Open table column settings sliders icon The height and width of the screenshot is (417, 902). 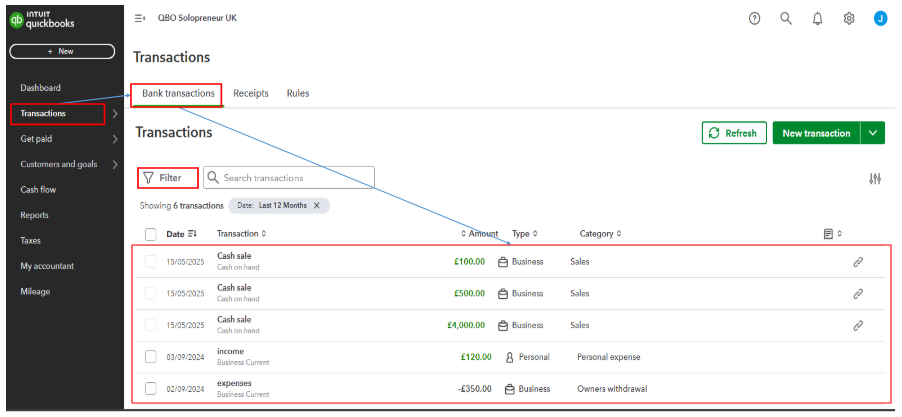pyautogui.click(x=875, y=179)
